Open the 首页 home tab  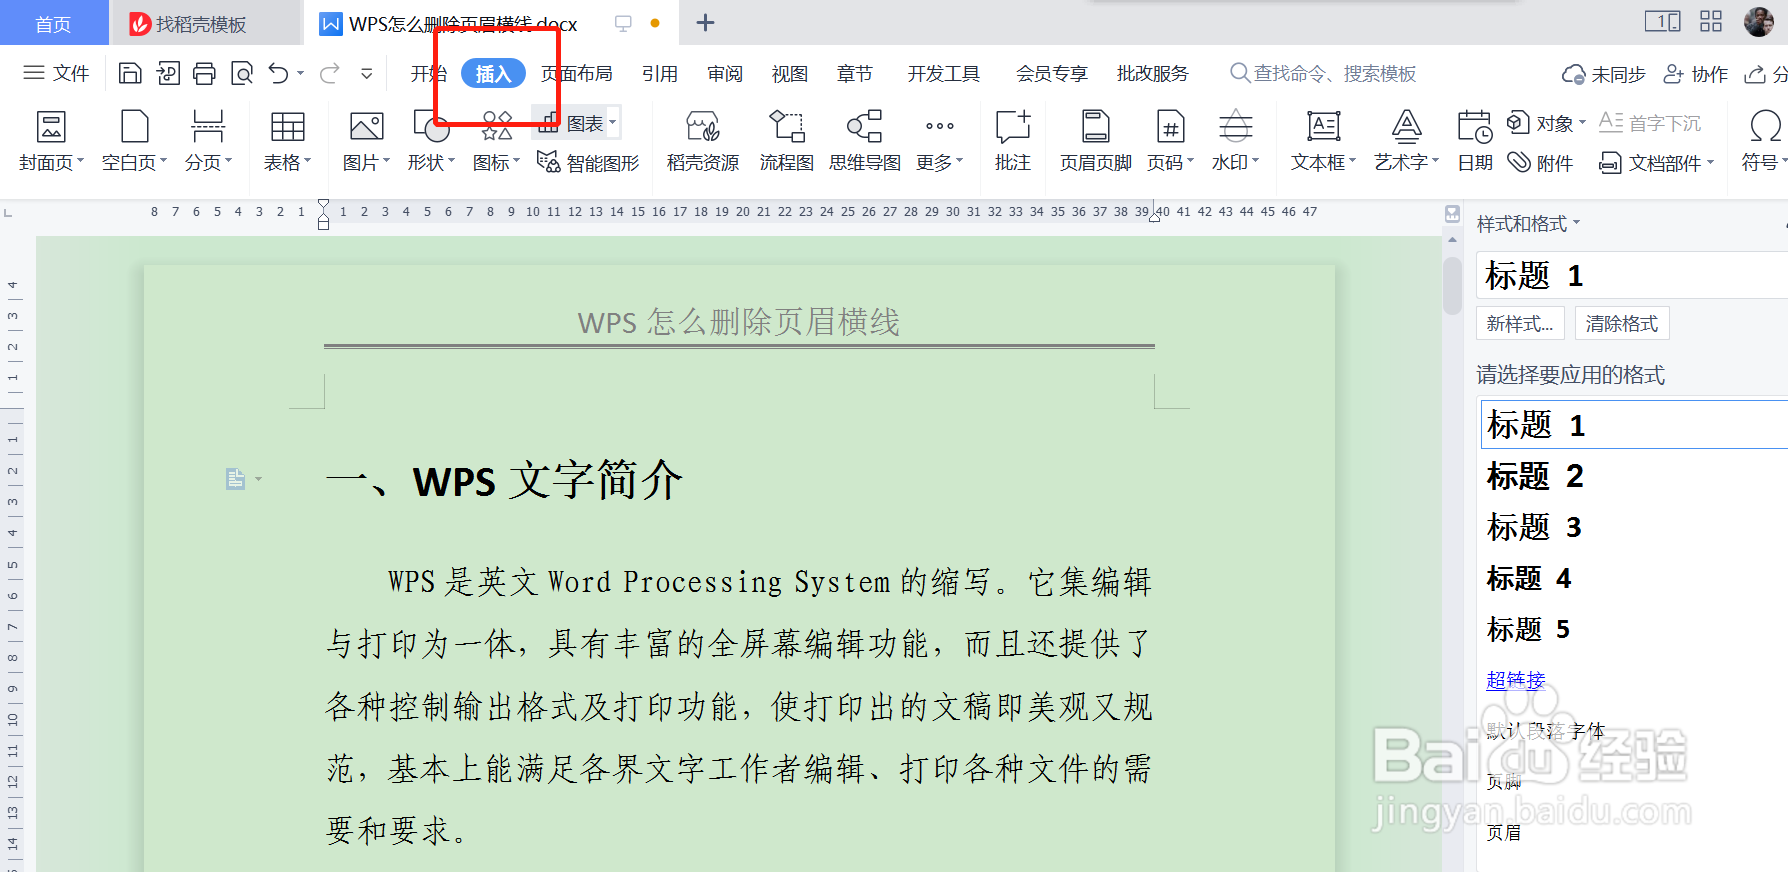[x=54, y=23]
